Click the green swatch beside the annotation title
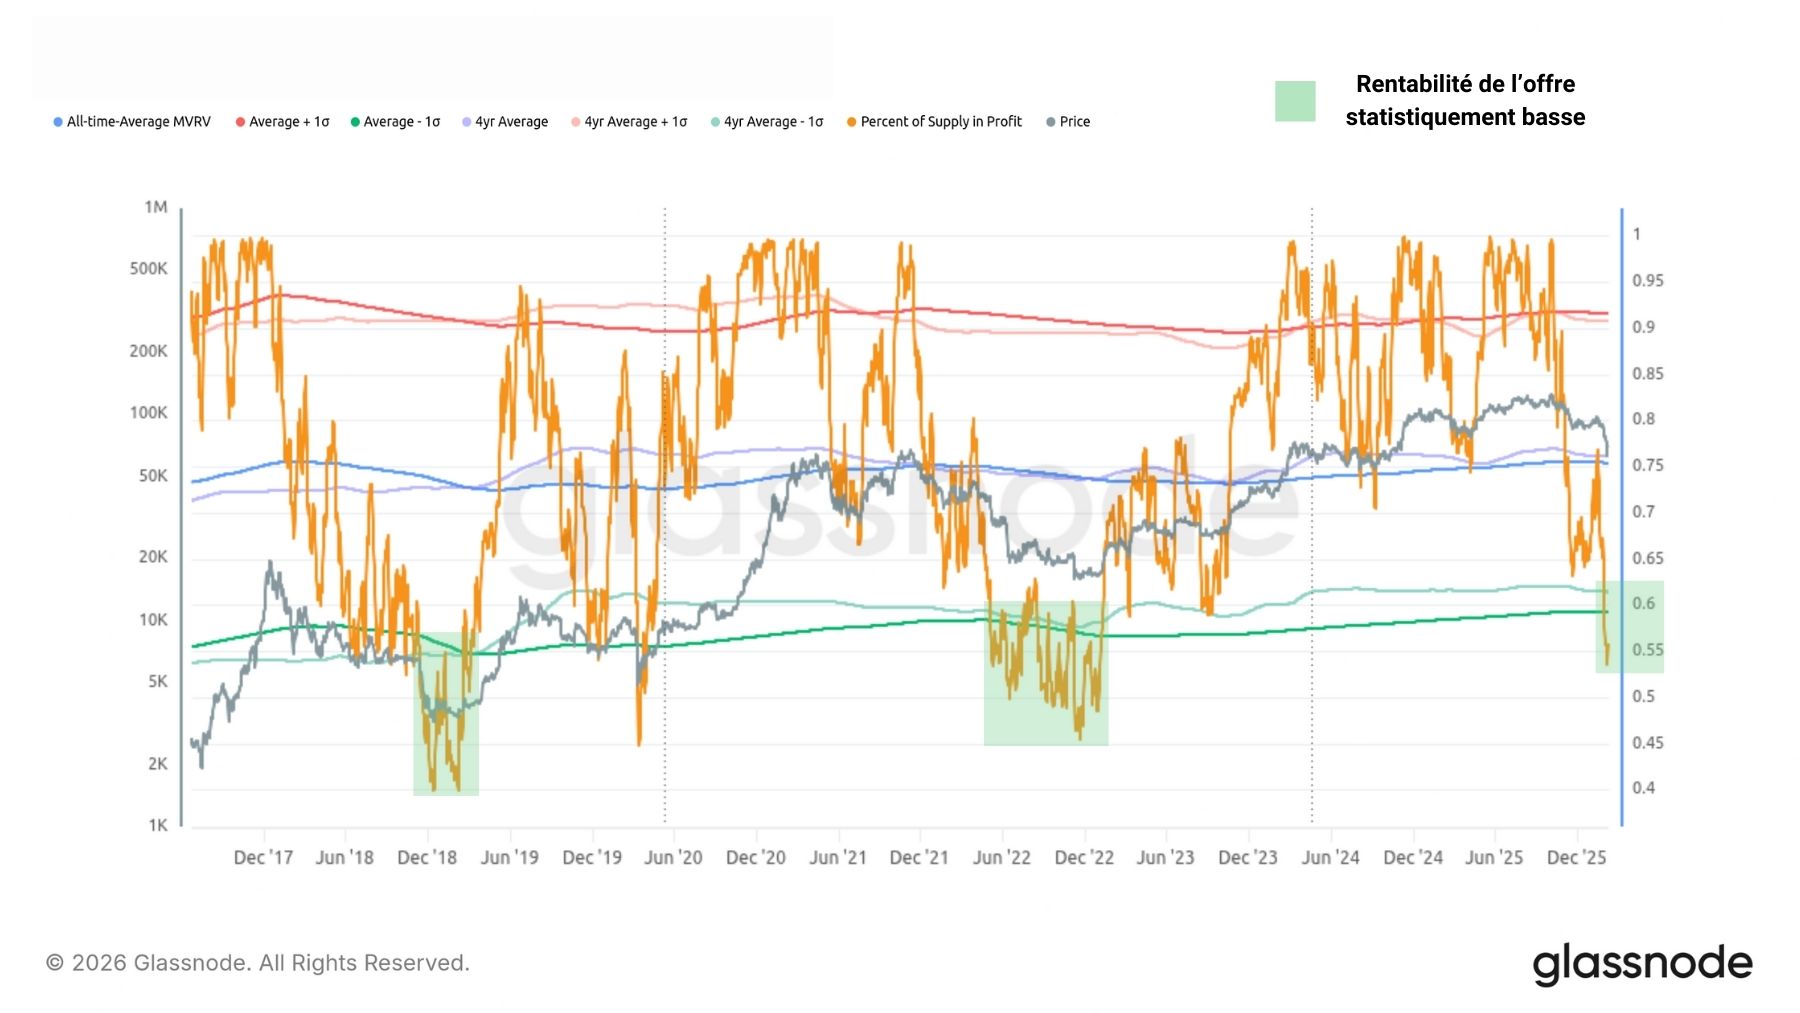This screenshot has height=1013, width=1800. point(1293,100)
